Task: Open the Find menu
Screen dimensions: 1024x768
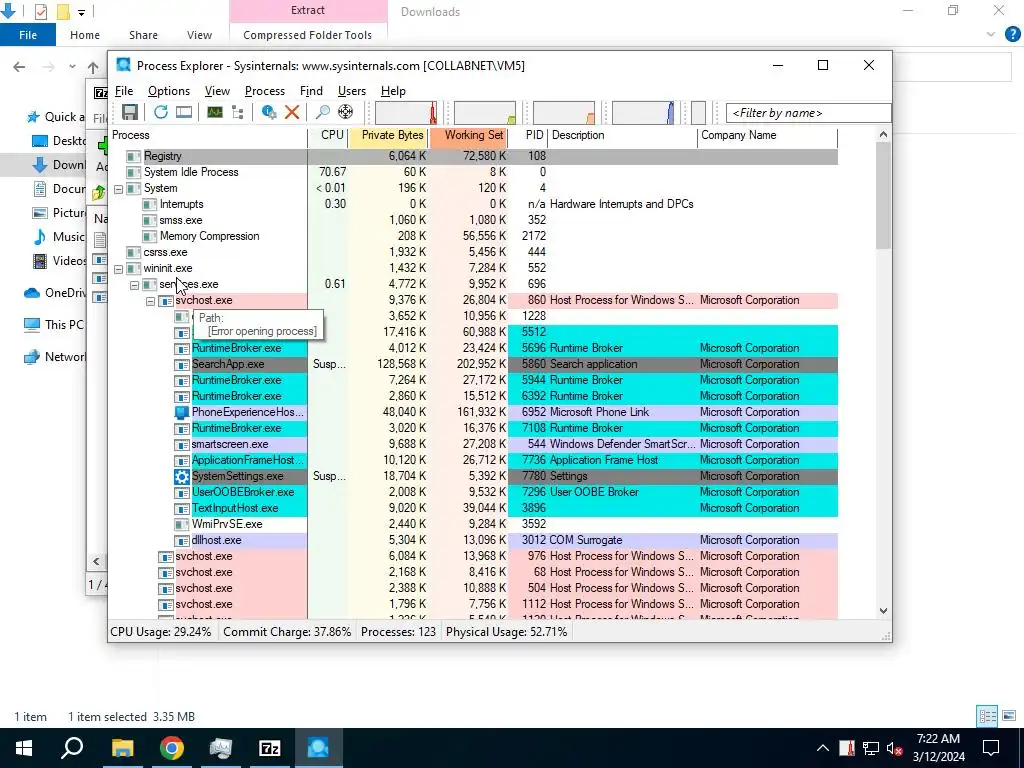Action: tap(311, 91)
